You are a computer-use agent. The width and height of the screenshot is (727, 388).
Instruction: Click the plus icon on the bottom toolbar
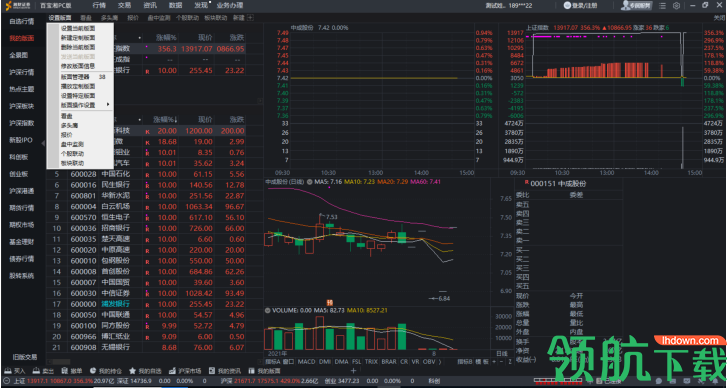353,371
